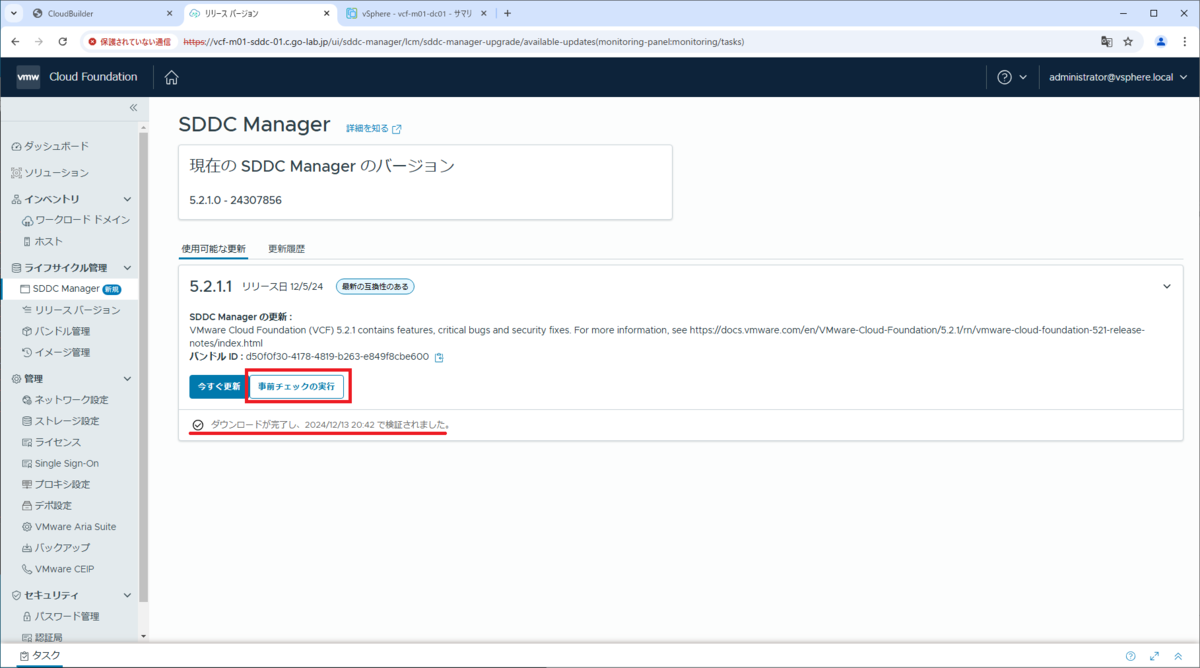Click the not-secure connection warning
Viewport: 1200px width, 668px height.
click(x=129, y=42)
